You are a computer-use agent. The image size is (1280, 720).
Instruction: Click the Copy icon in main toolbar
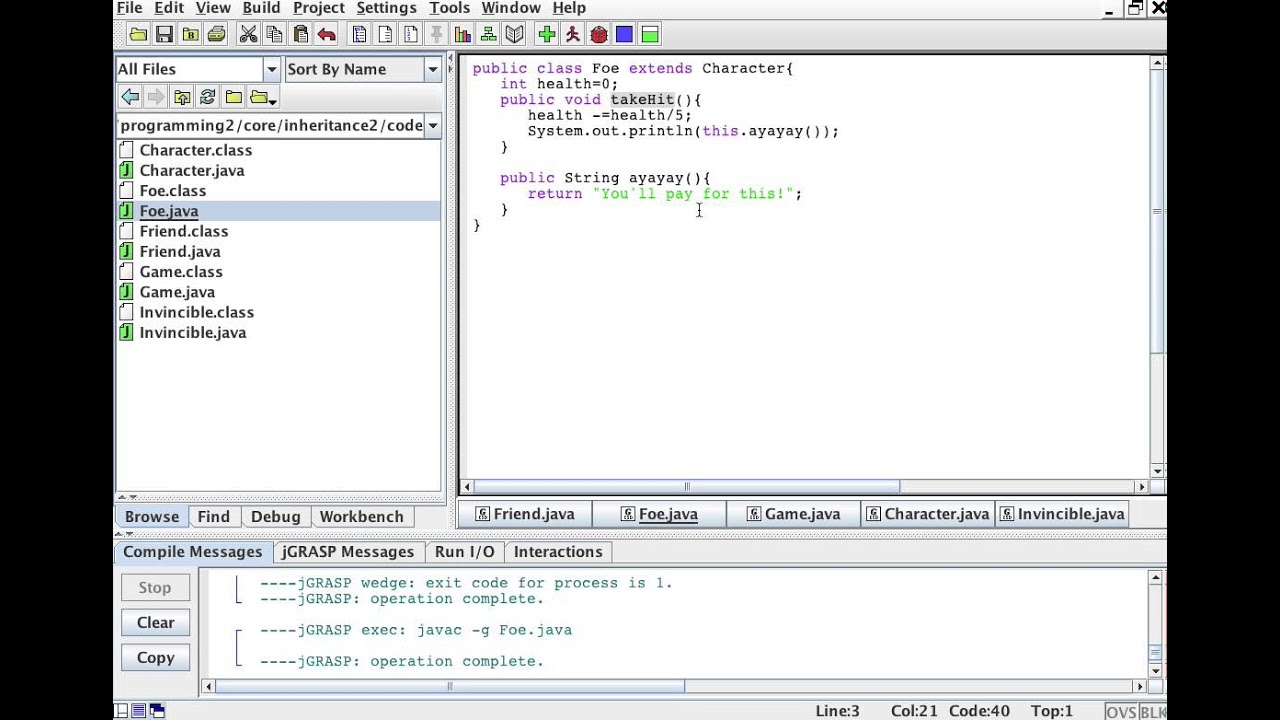pos(274,35)
